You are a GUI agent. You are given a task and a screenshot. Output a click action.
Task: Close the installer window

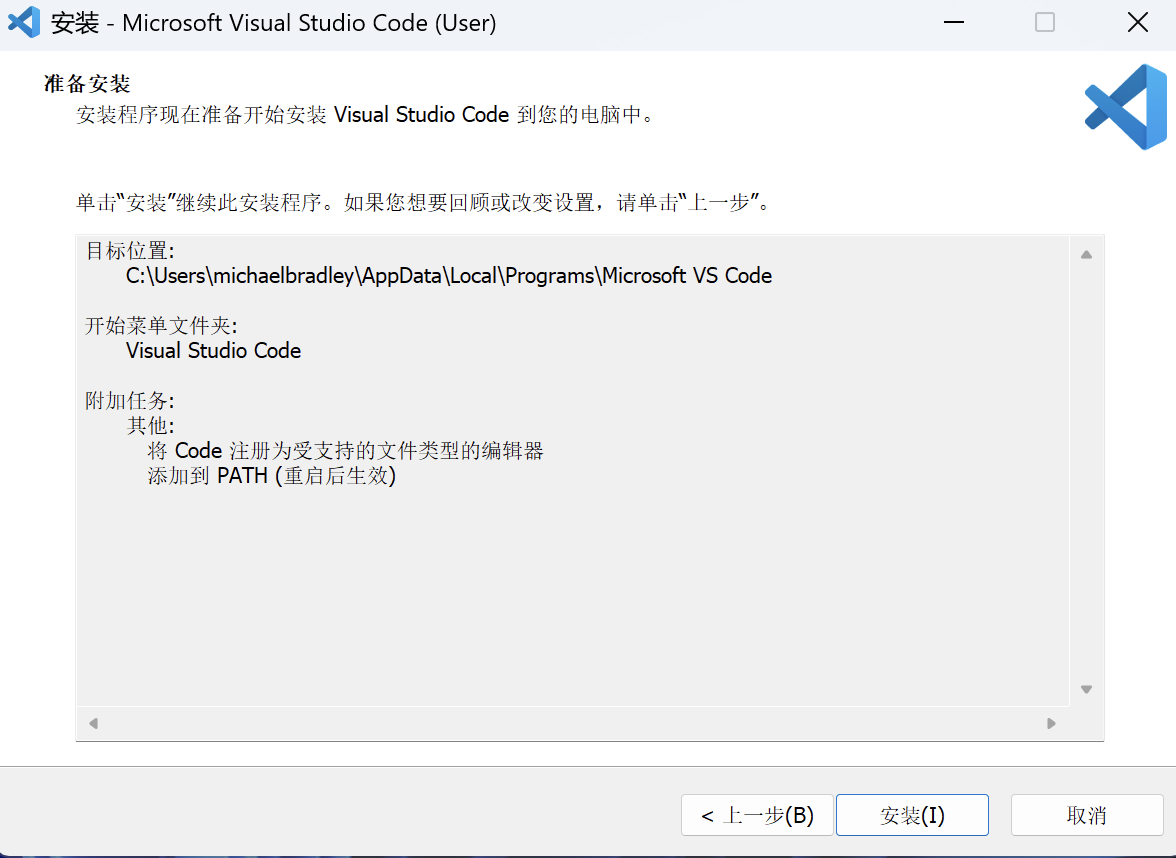point(1138,22)
